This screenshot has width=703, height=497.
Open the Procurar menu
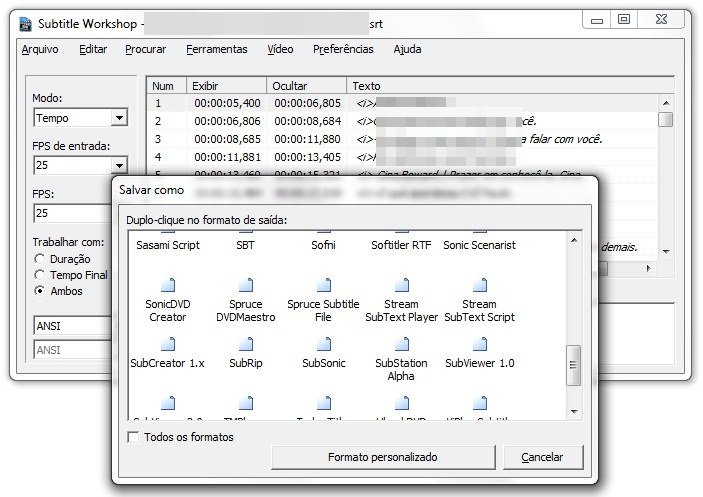pyautogui.click(x=146, y=49)
